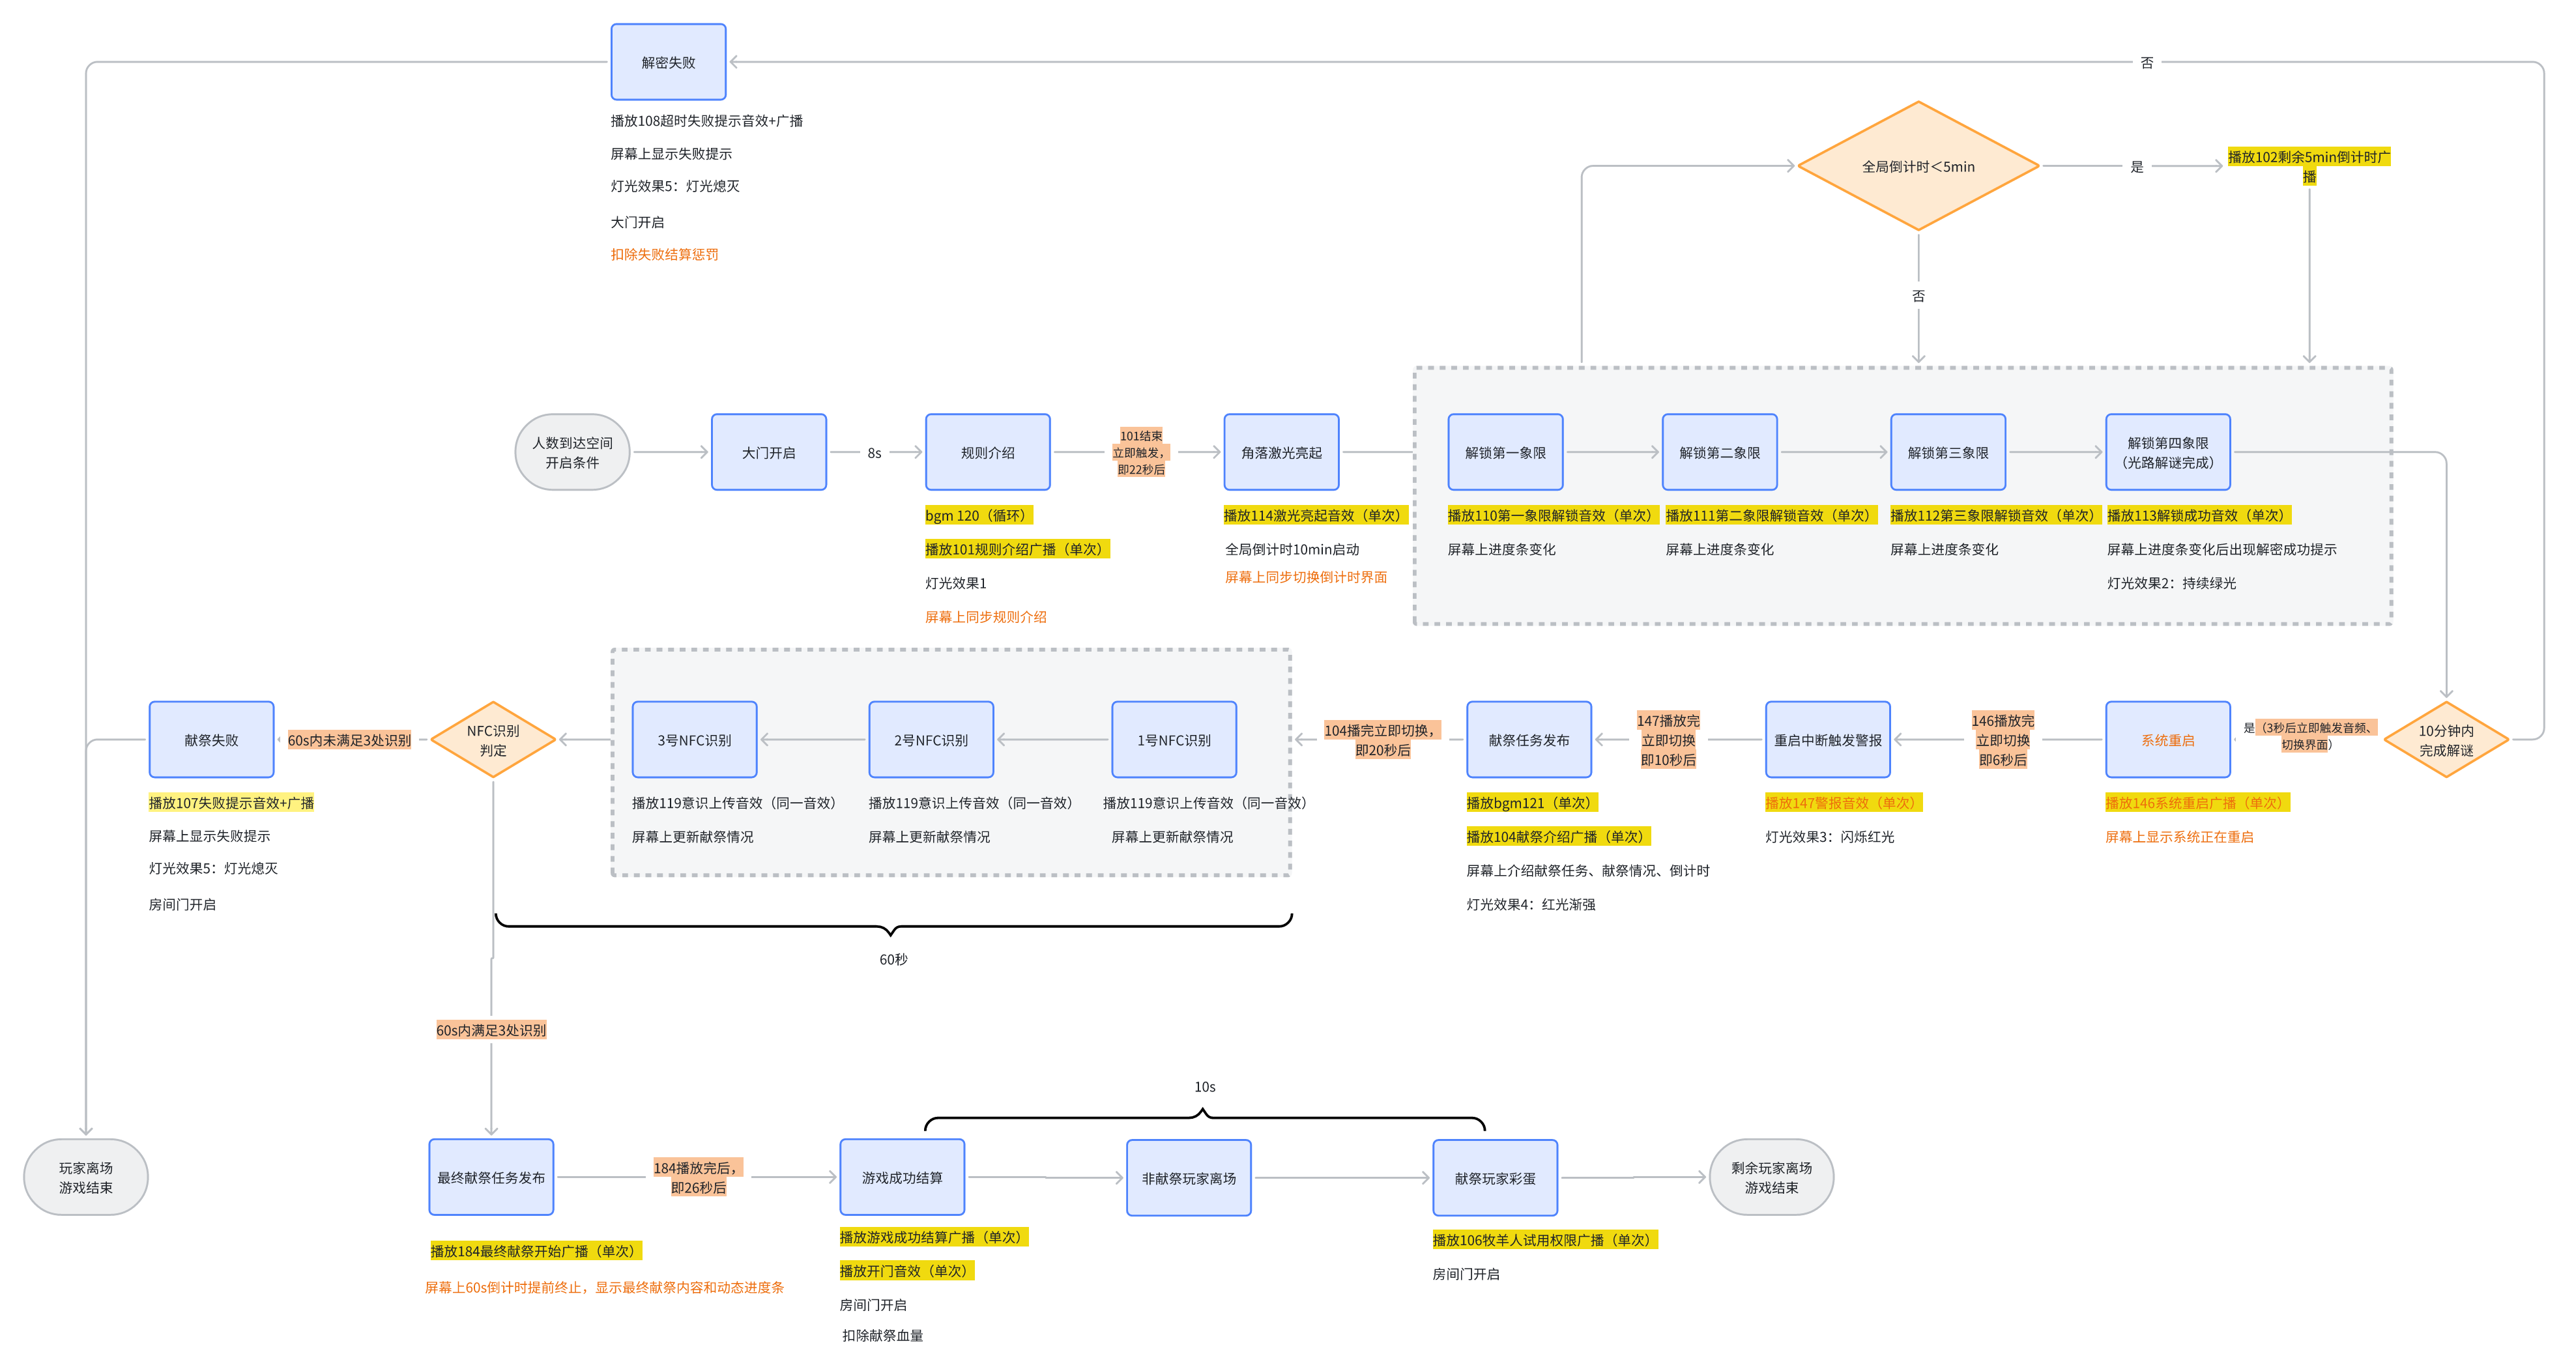Click the 屏幕上同步切换倒计时界面 text
Screen dimensions: 2576x1369
coord(1306,577)
